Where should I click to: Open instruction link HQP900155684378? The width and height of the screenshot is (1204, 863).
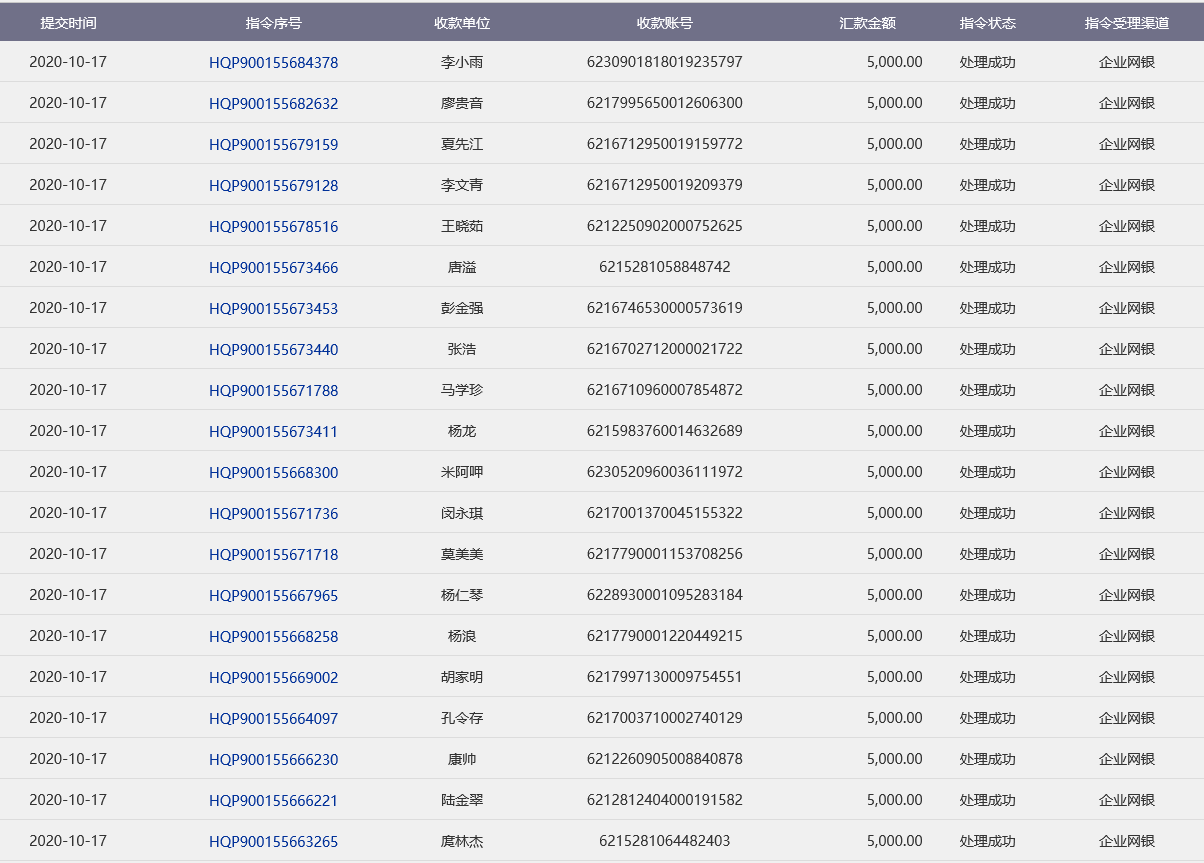pos(273,63)
